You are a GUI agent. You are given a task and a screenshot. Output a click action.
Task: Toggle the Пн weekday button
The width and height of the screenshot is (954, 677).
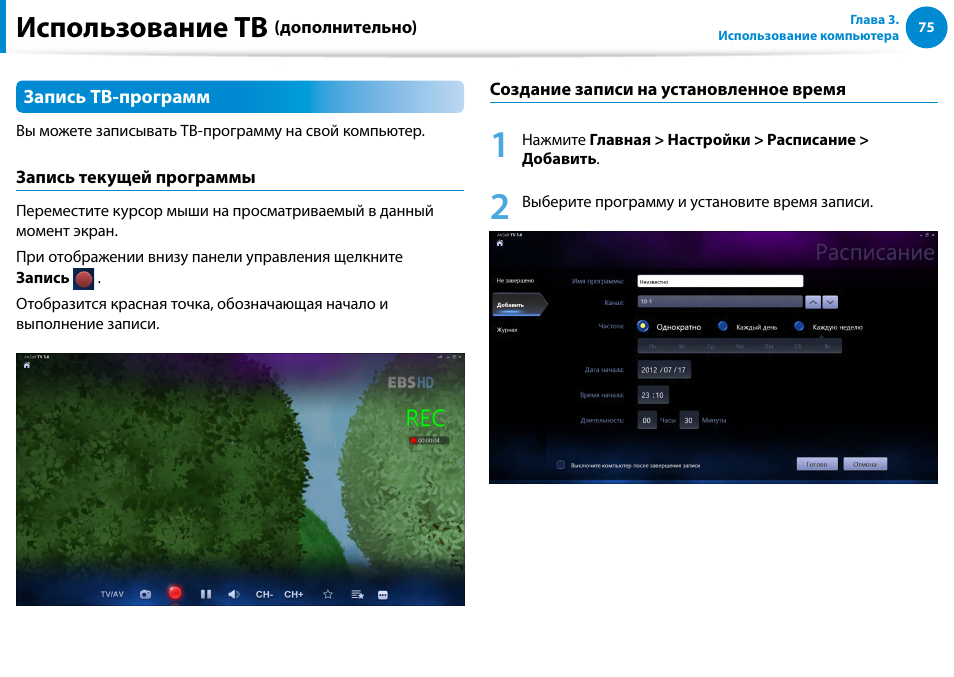coord(652,346)
